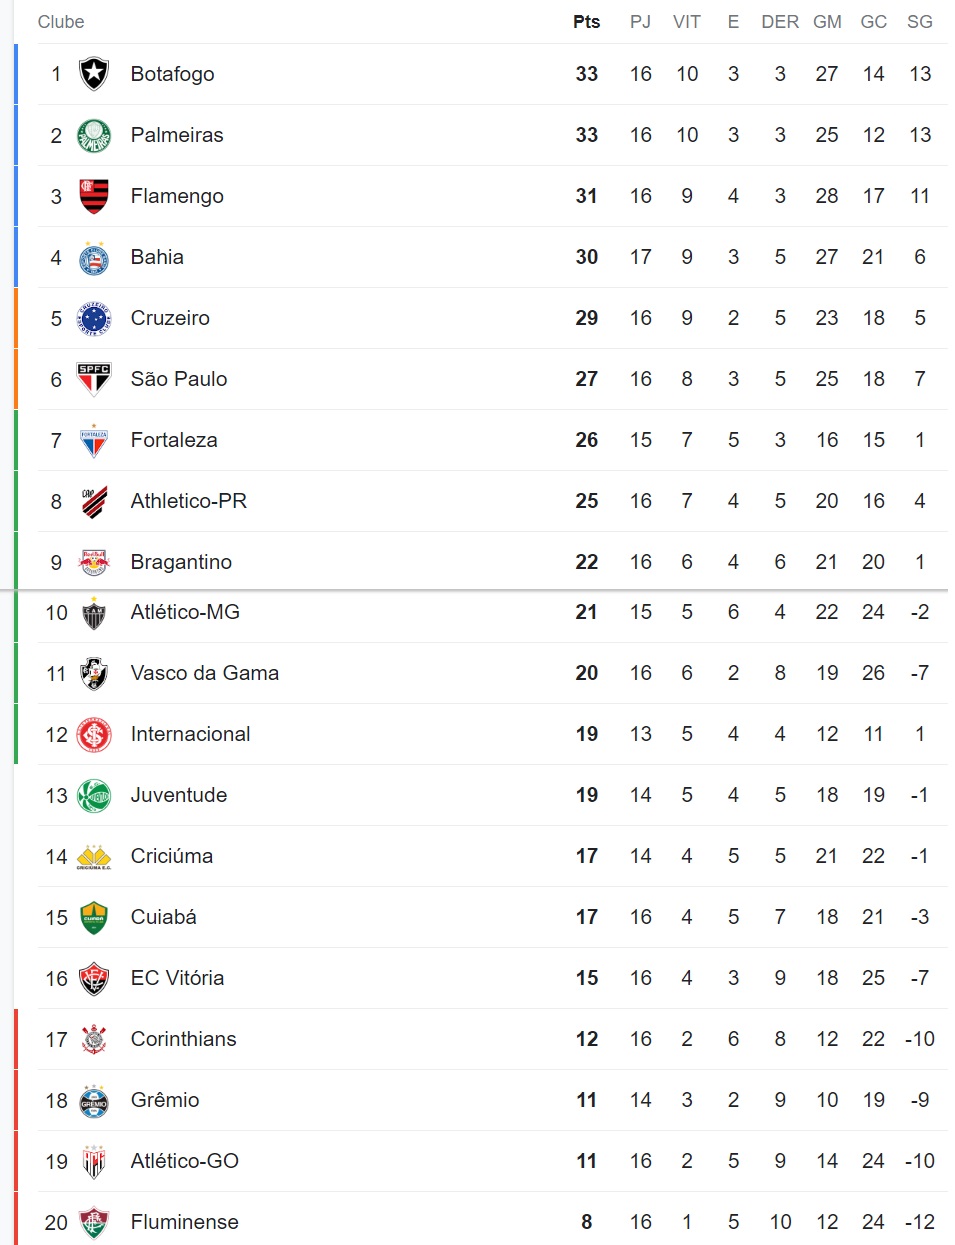Click the Palmeiras green crest icon

pyautogui.click(x=94, y=135)
